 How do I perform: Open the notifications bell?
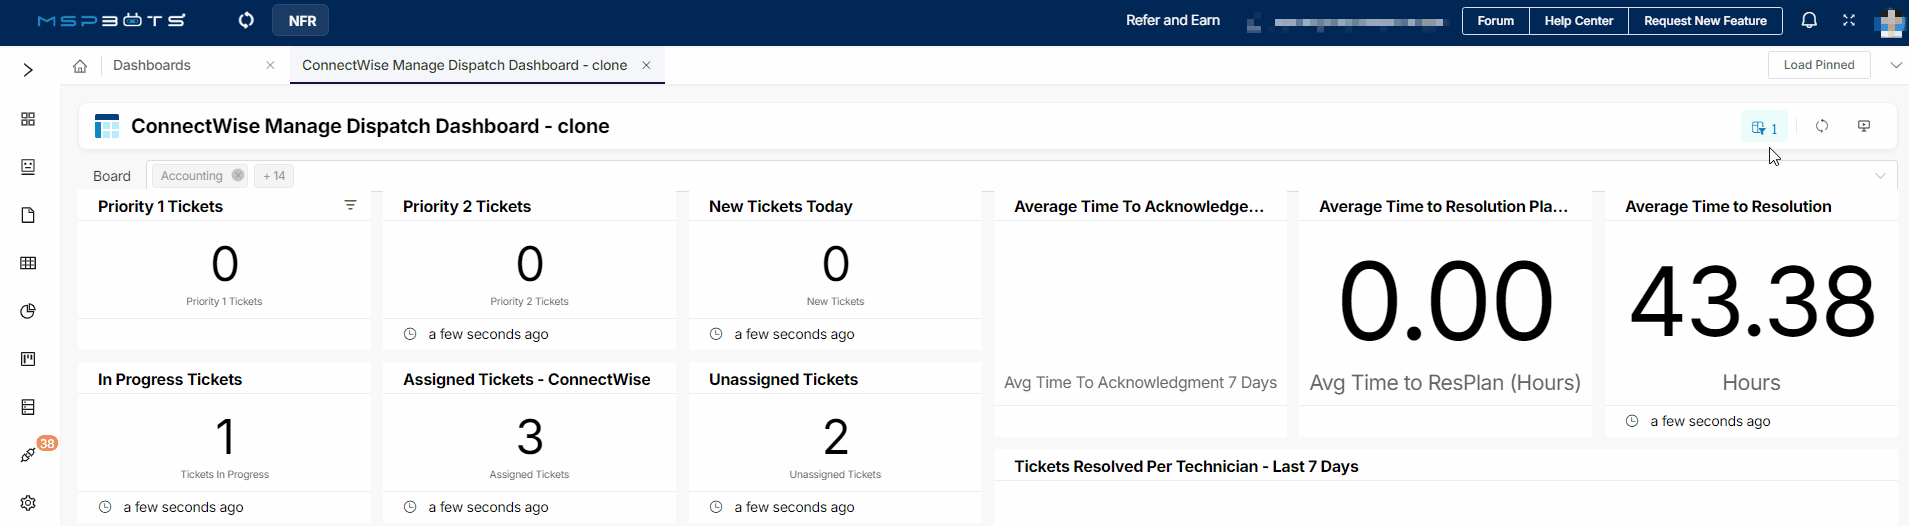[1809, 20]
